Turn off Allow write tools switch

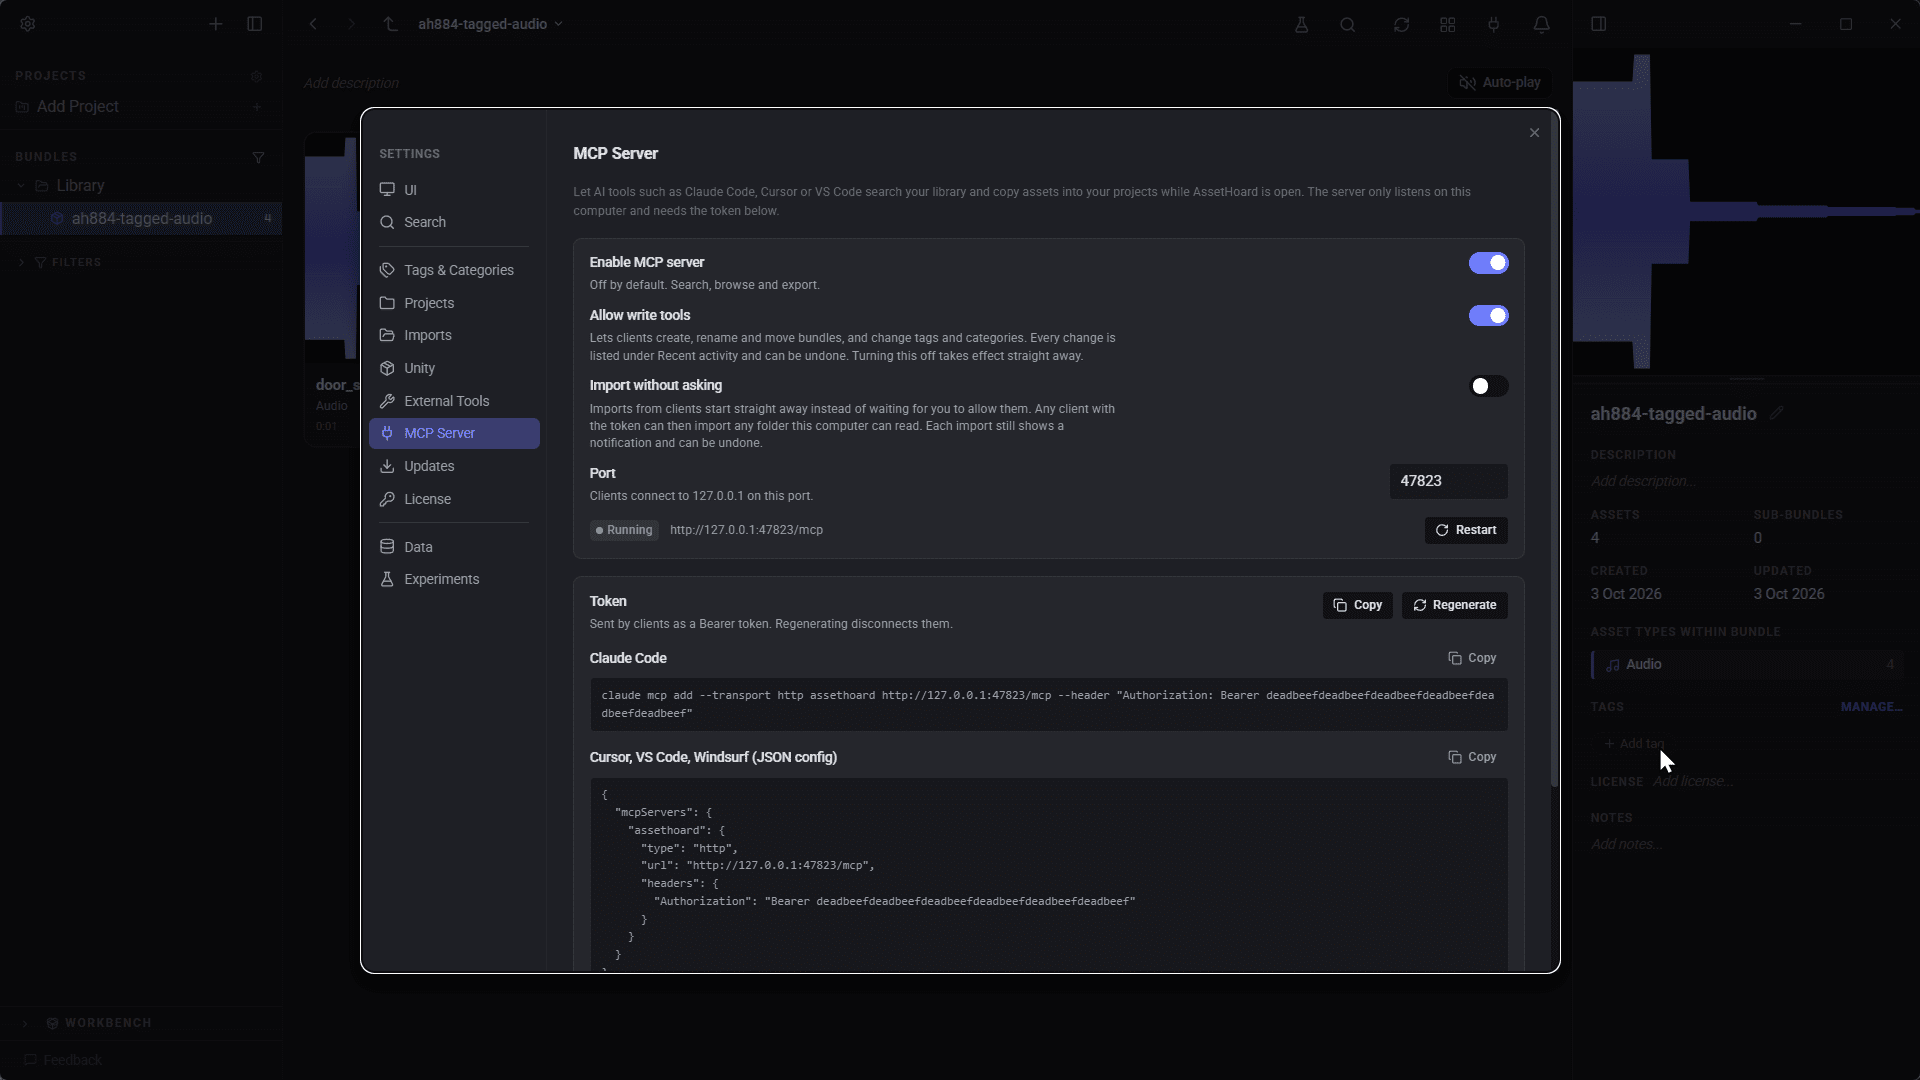[1488, 316]
